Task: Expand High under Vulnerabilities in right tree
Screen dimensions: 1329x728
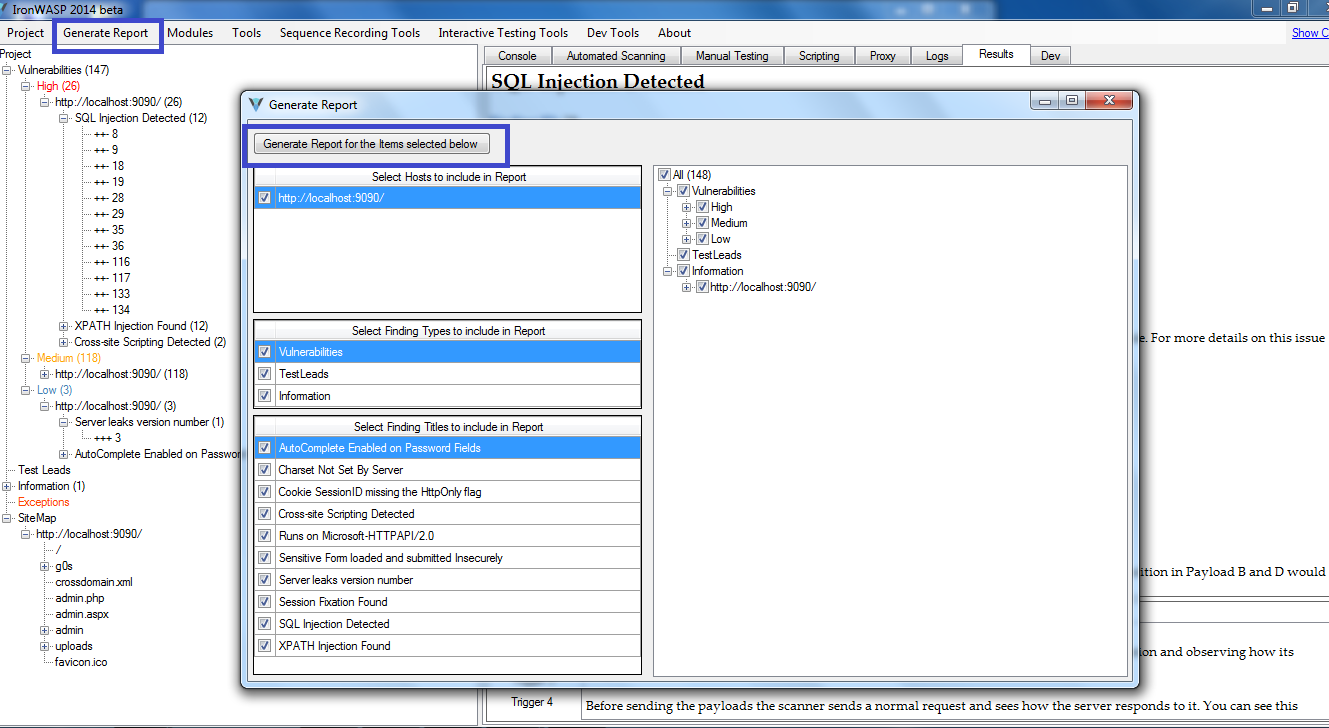Action: [x=684, y=206]
